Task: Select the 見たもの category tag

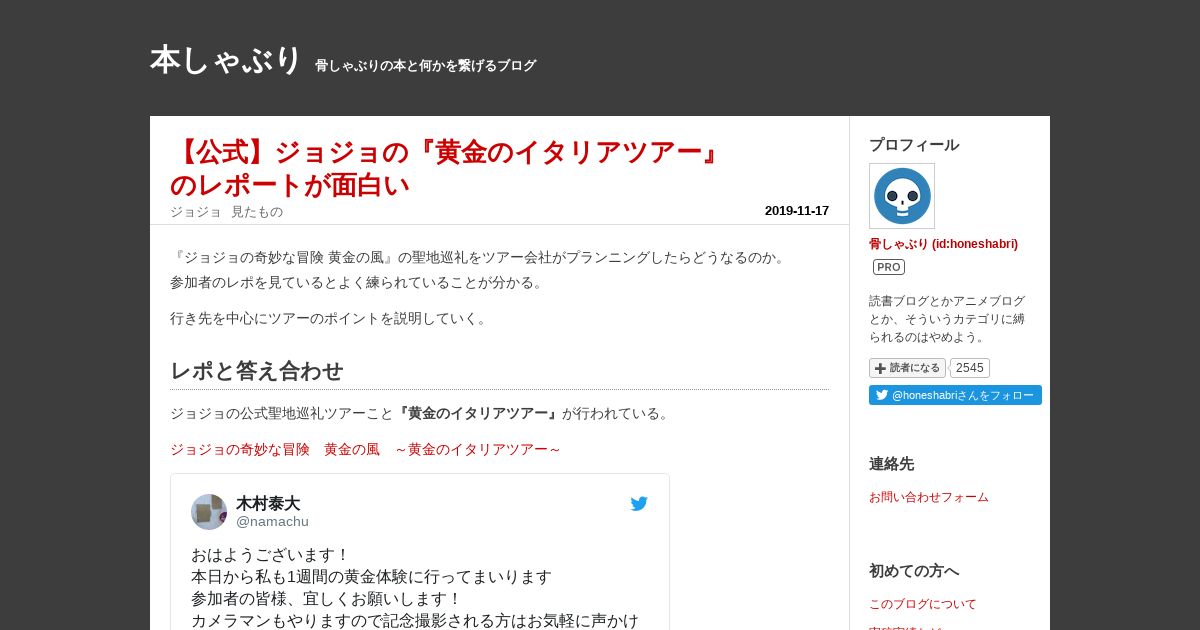Action: (257, 212)
